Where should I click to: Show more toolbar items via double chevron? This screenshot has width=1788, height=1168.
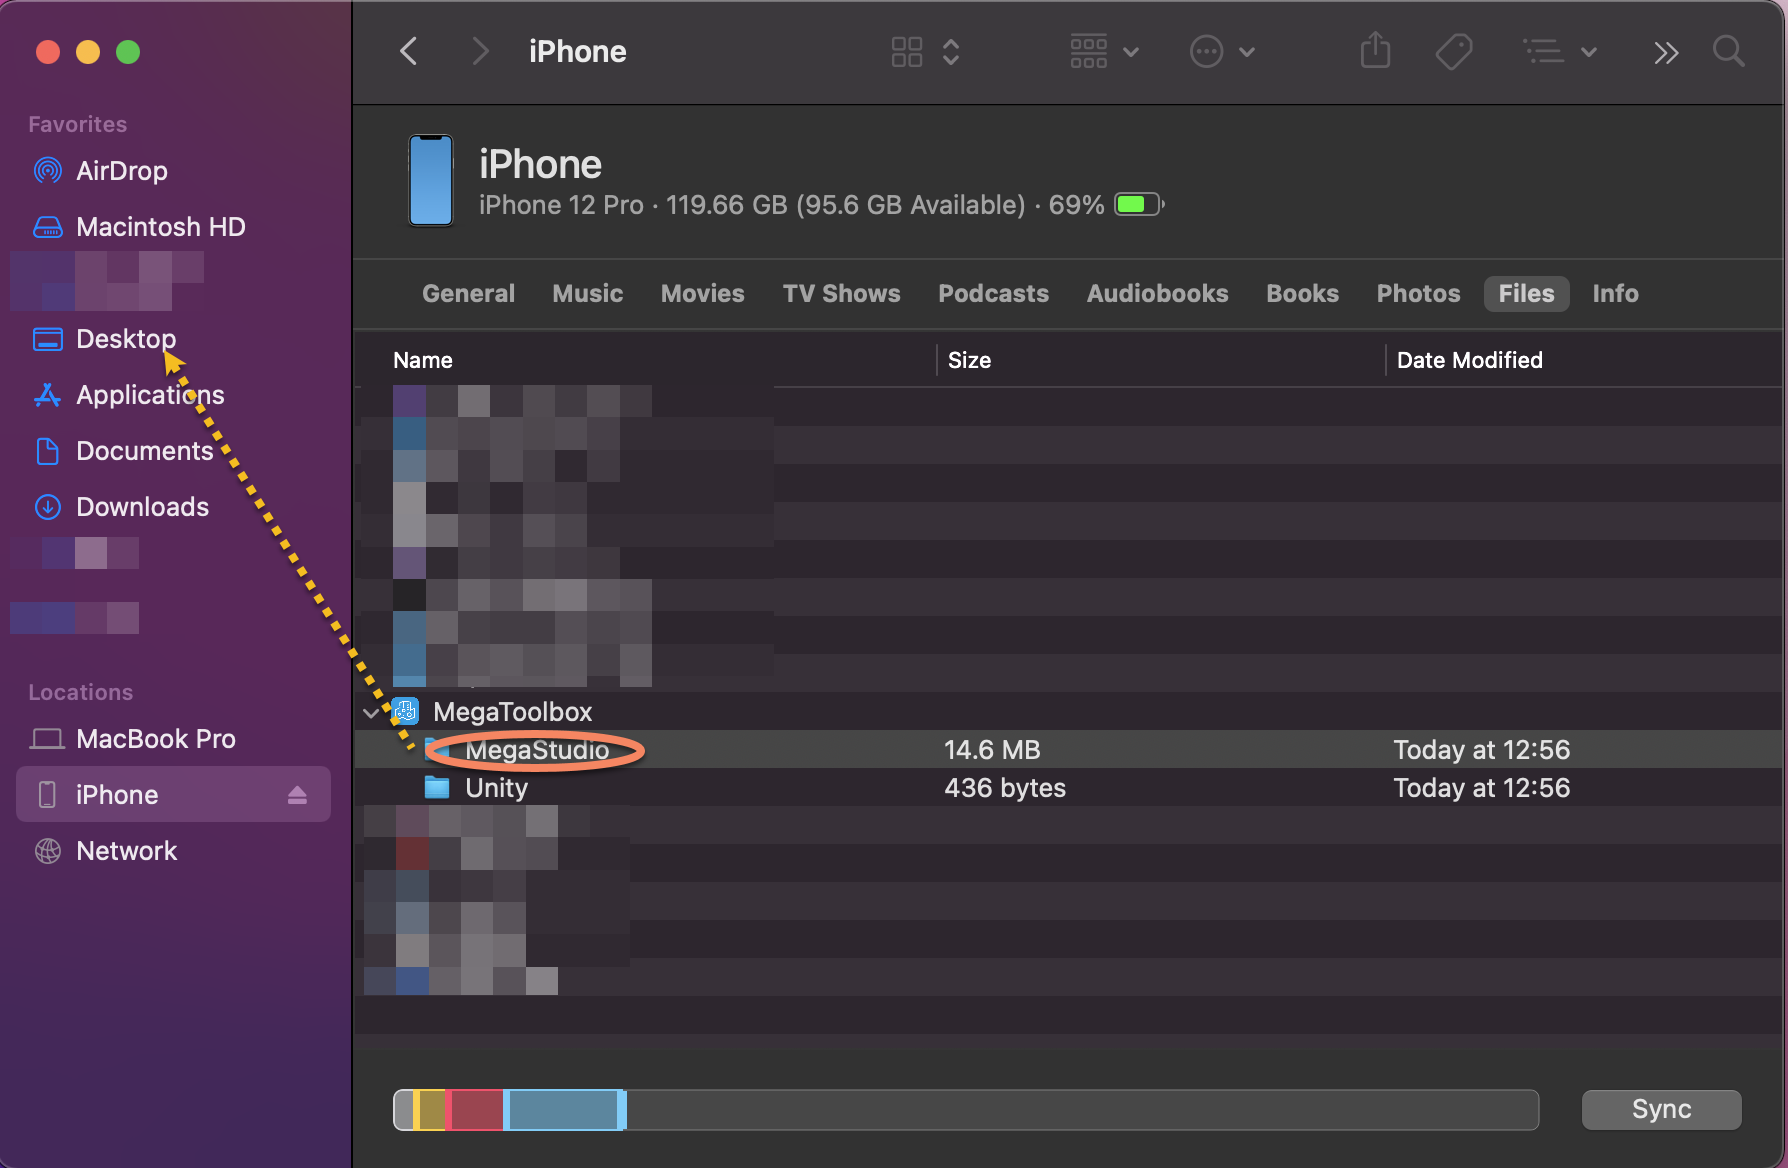[x=1666, y=52]
